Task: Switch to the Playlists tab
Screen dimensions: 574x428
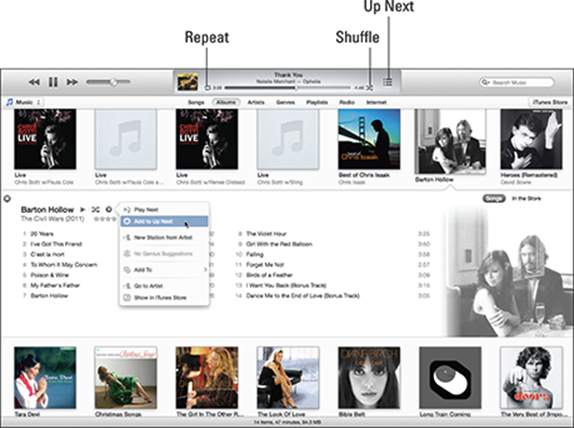Action: pyautogui.click(x=317, y=103)
